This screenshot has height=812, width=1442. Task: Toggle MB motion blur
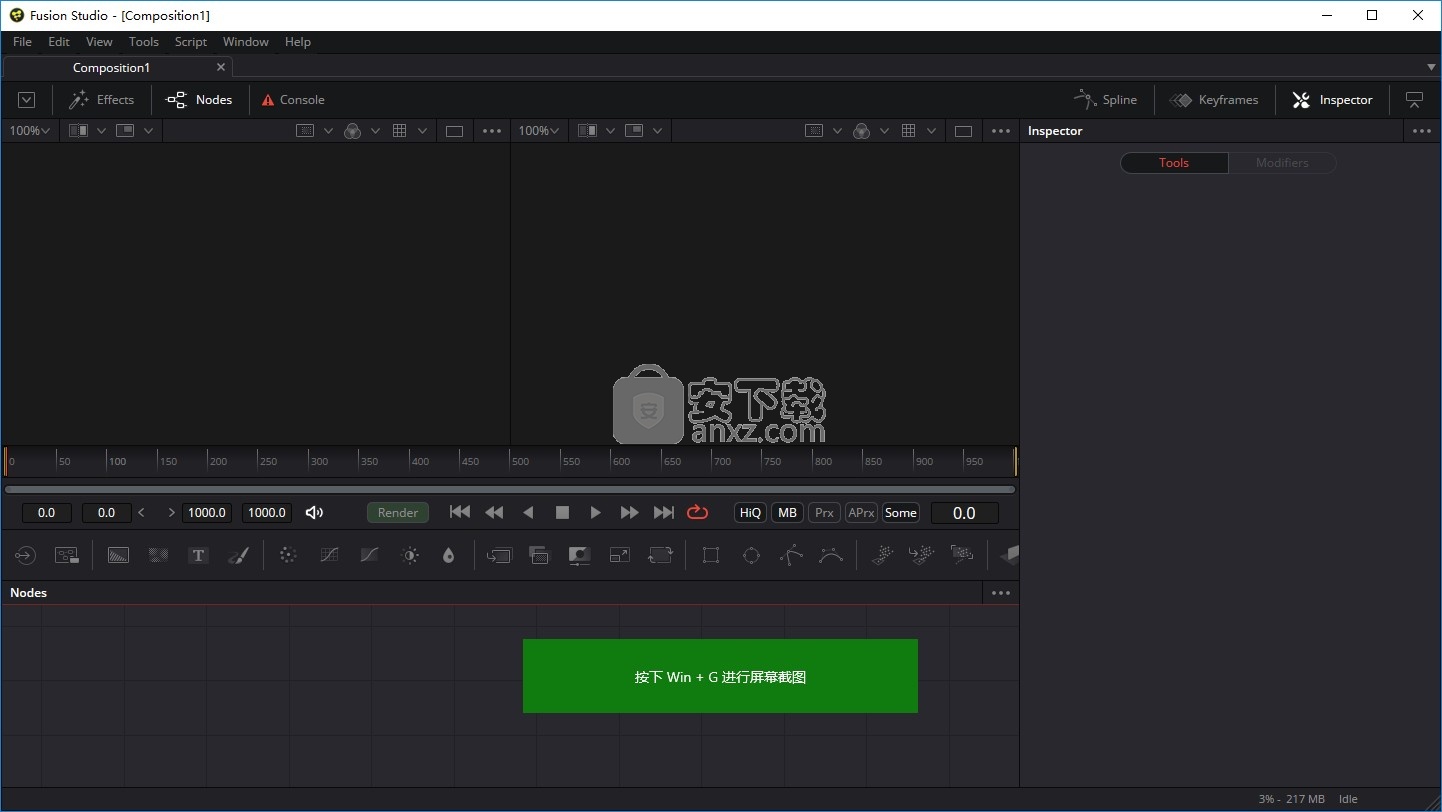[788, 513]
